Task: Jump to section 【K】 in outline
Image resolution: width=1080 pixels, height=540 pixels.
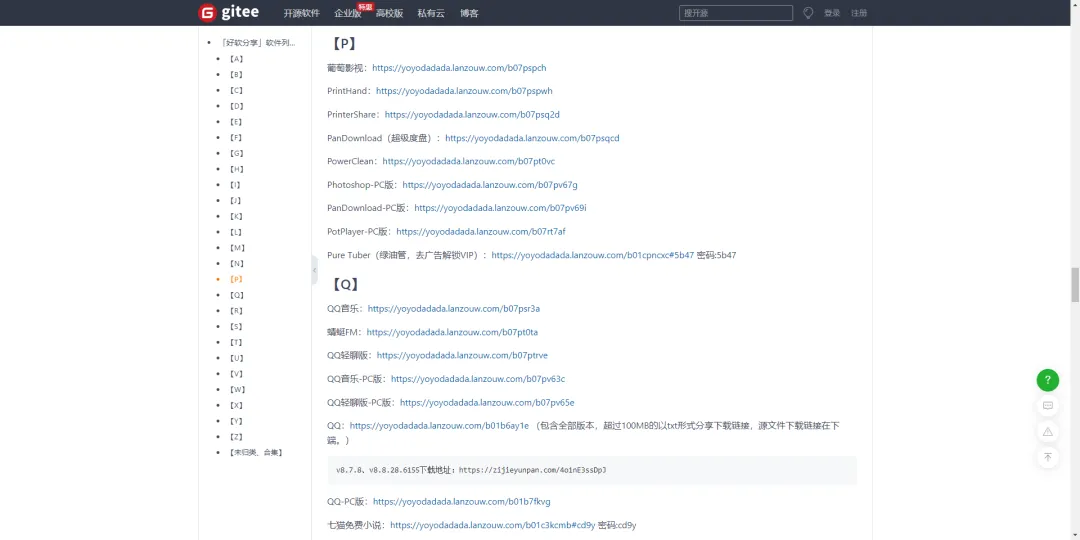Action: coord(236,216)
